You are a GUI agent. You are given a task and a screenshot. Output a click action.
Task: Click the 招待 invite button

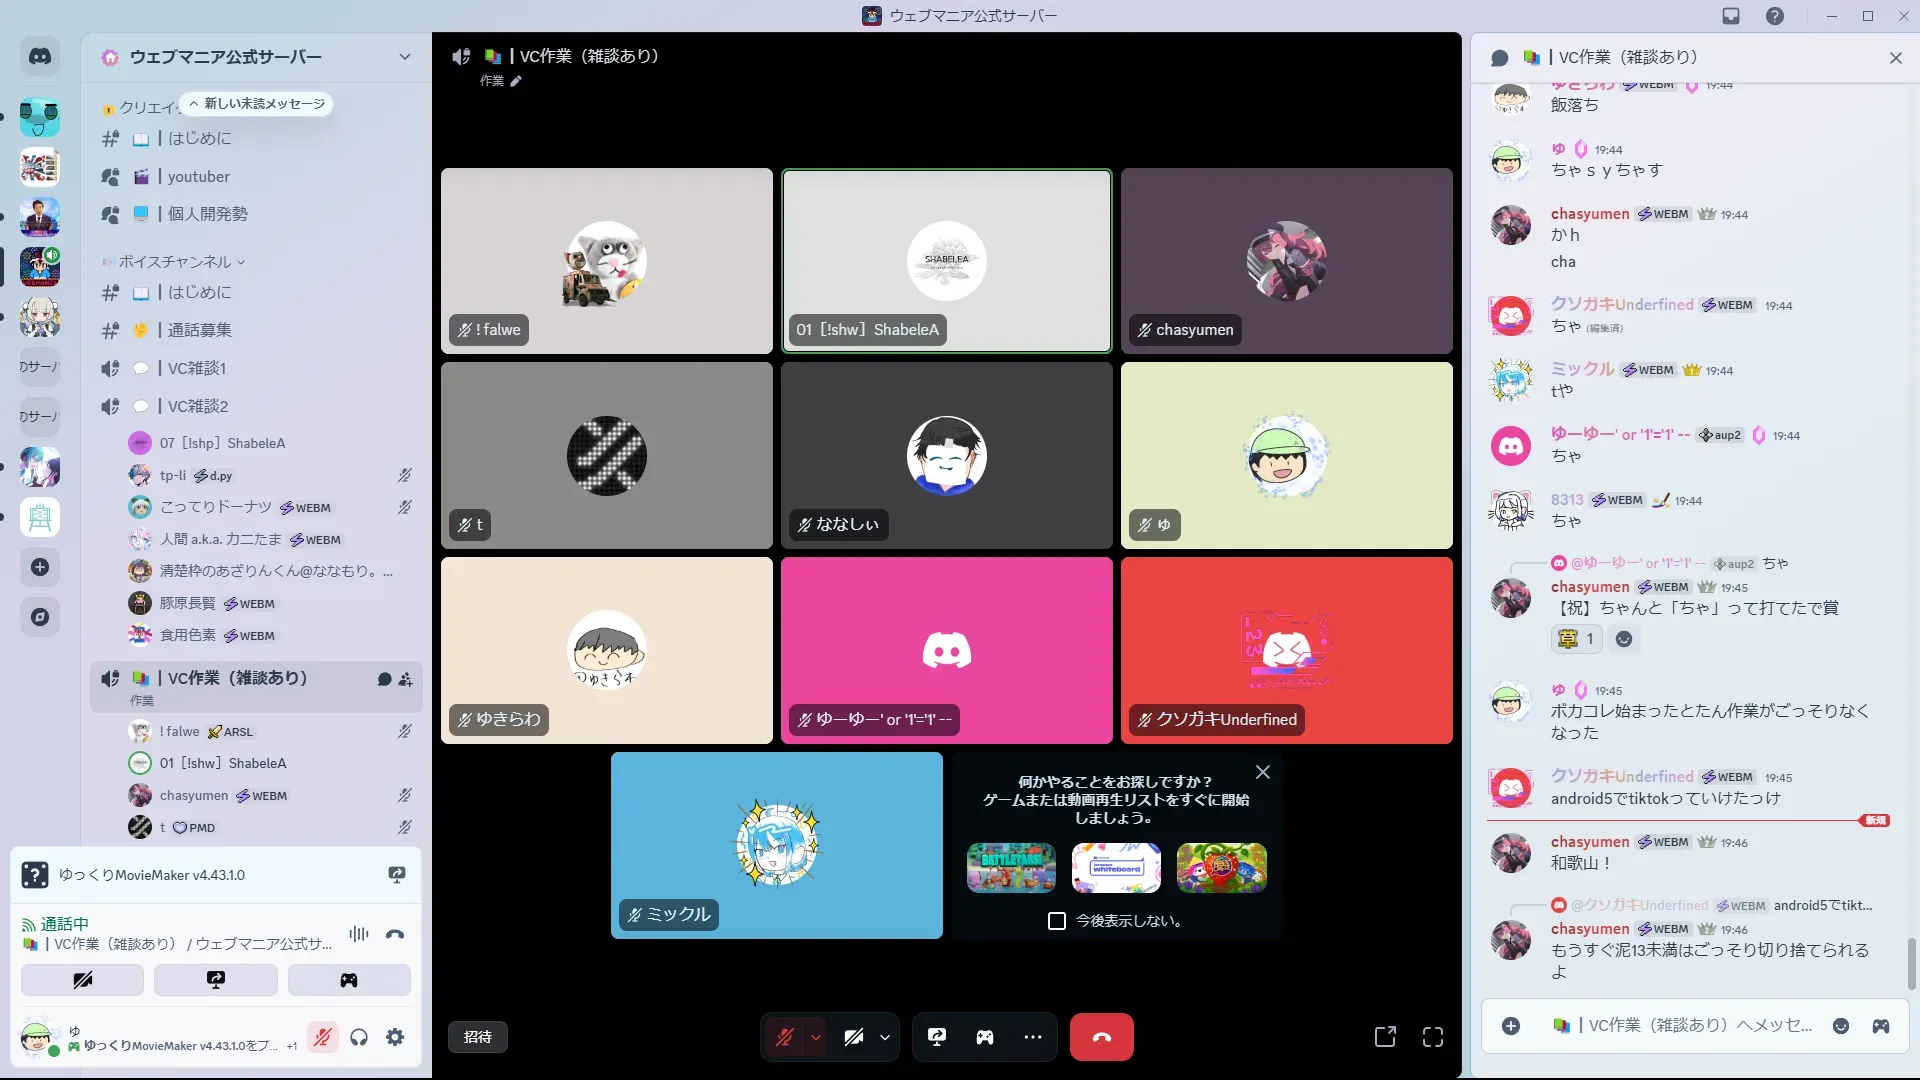(x=478, y=1037)
